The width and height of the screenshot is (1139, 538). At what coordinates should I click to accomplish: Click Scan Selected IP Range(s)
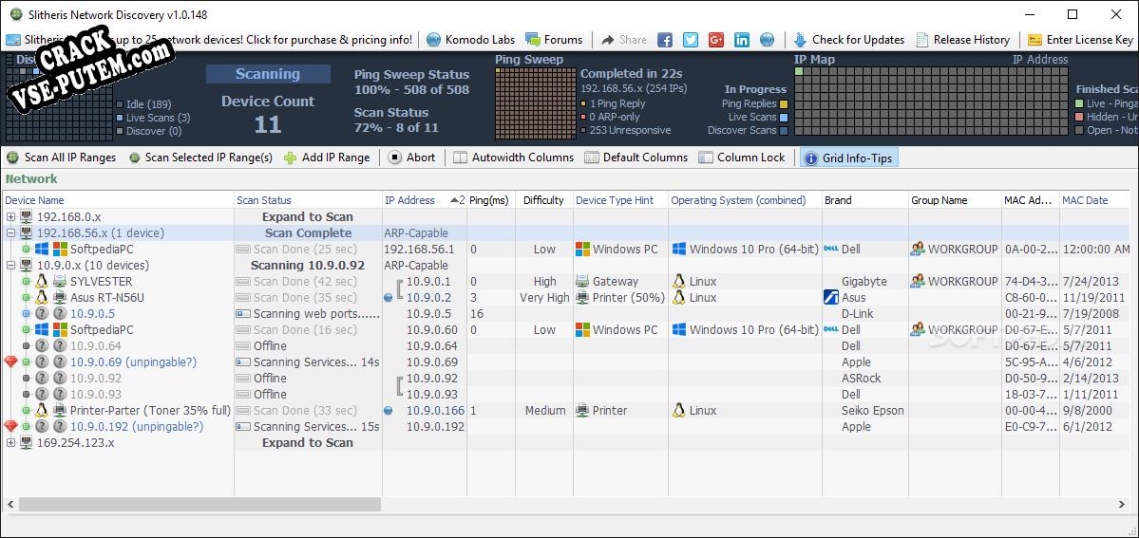coord(201,158)
